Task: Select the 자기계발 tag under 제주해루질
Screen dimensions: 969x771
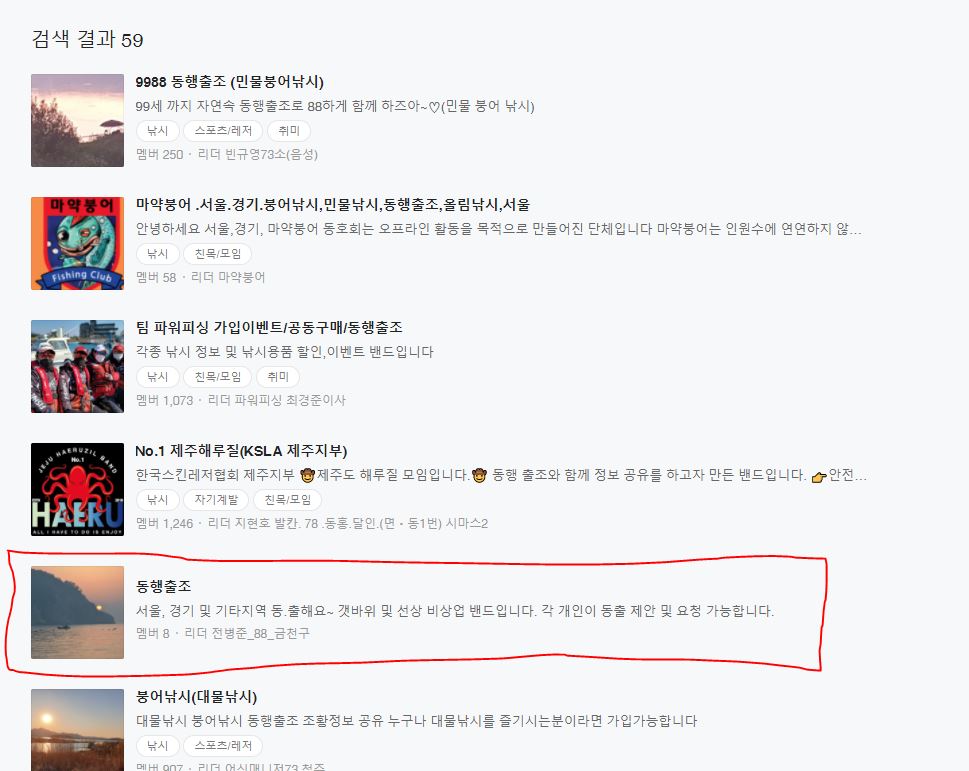Action: click(216, 499)
